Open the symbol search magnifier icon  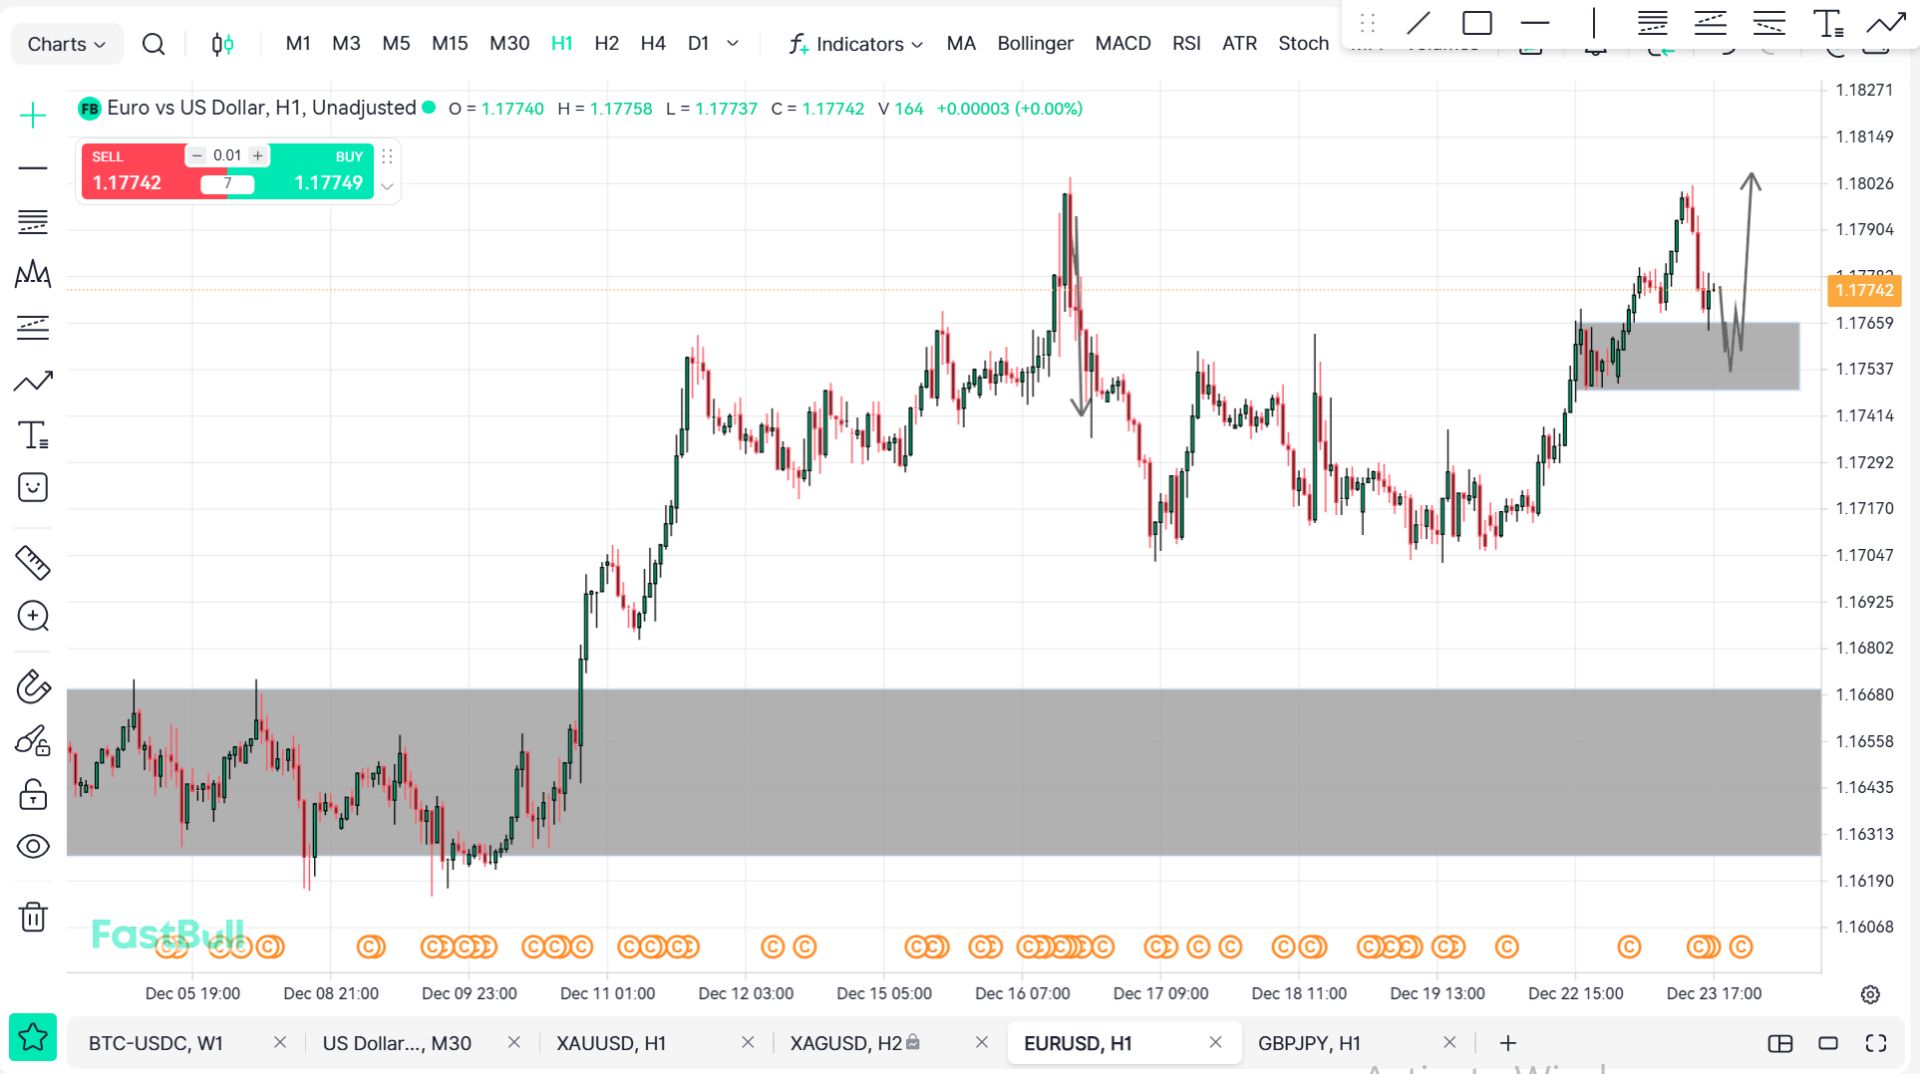tap(153, 44)
